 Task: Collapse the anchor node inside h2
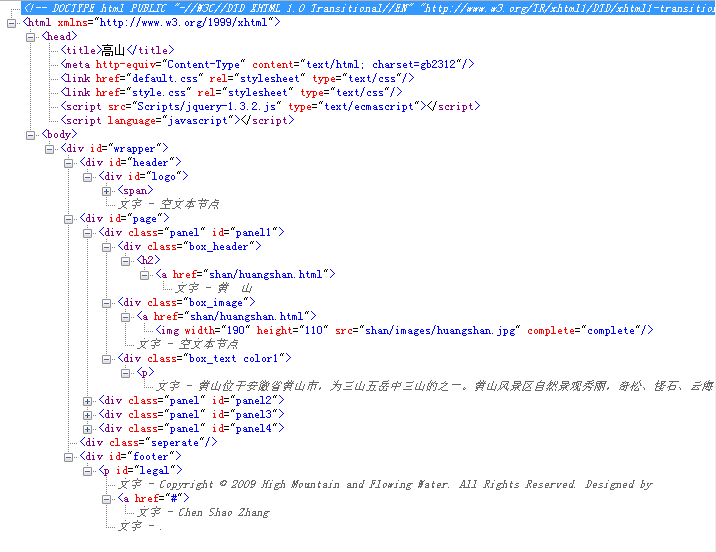point(144,275)
